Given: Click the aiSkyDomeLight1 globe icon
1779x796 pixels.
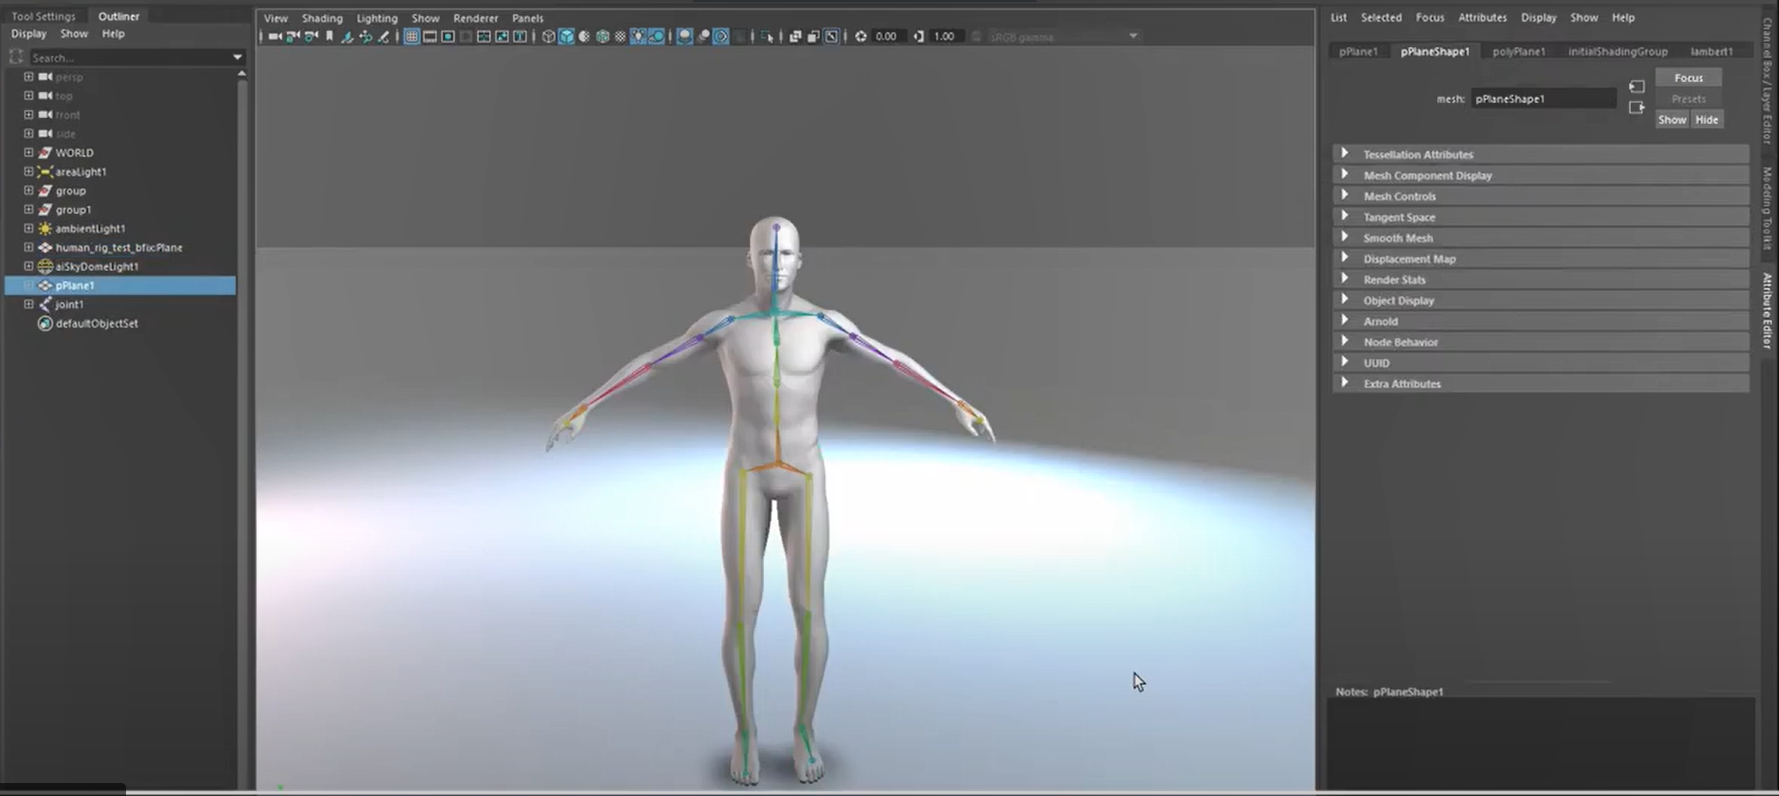Looking at the screenshot, I should pyautogui.click(x=45, y=267).
